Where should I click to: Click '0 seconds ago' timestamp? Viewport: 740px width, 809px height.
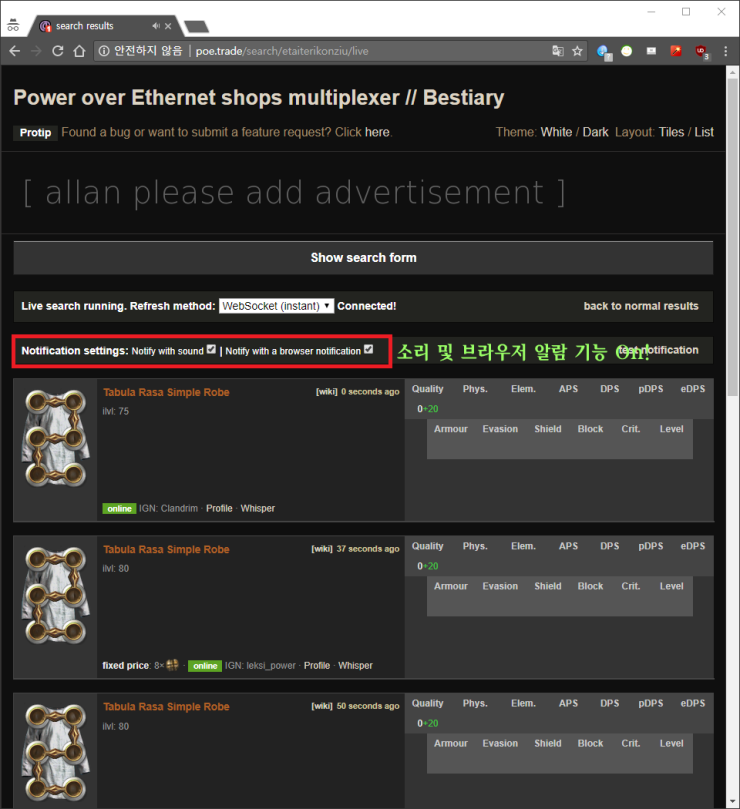tap(370, 392)
